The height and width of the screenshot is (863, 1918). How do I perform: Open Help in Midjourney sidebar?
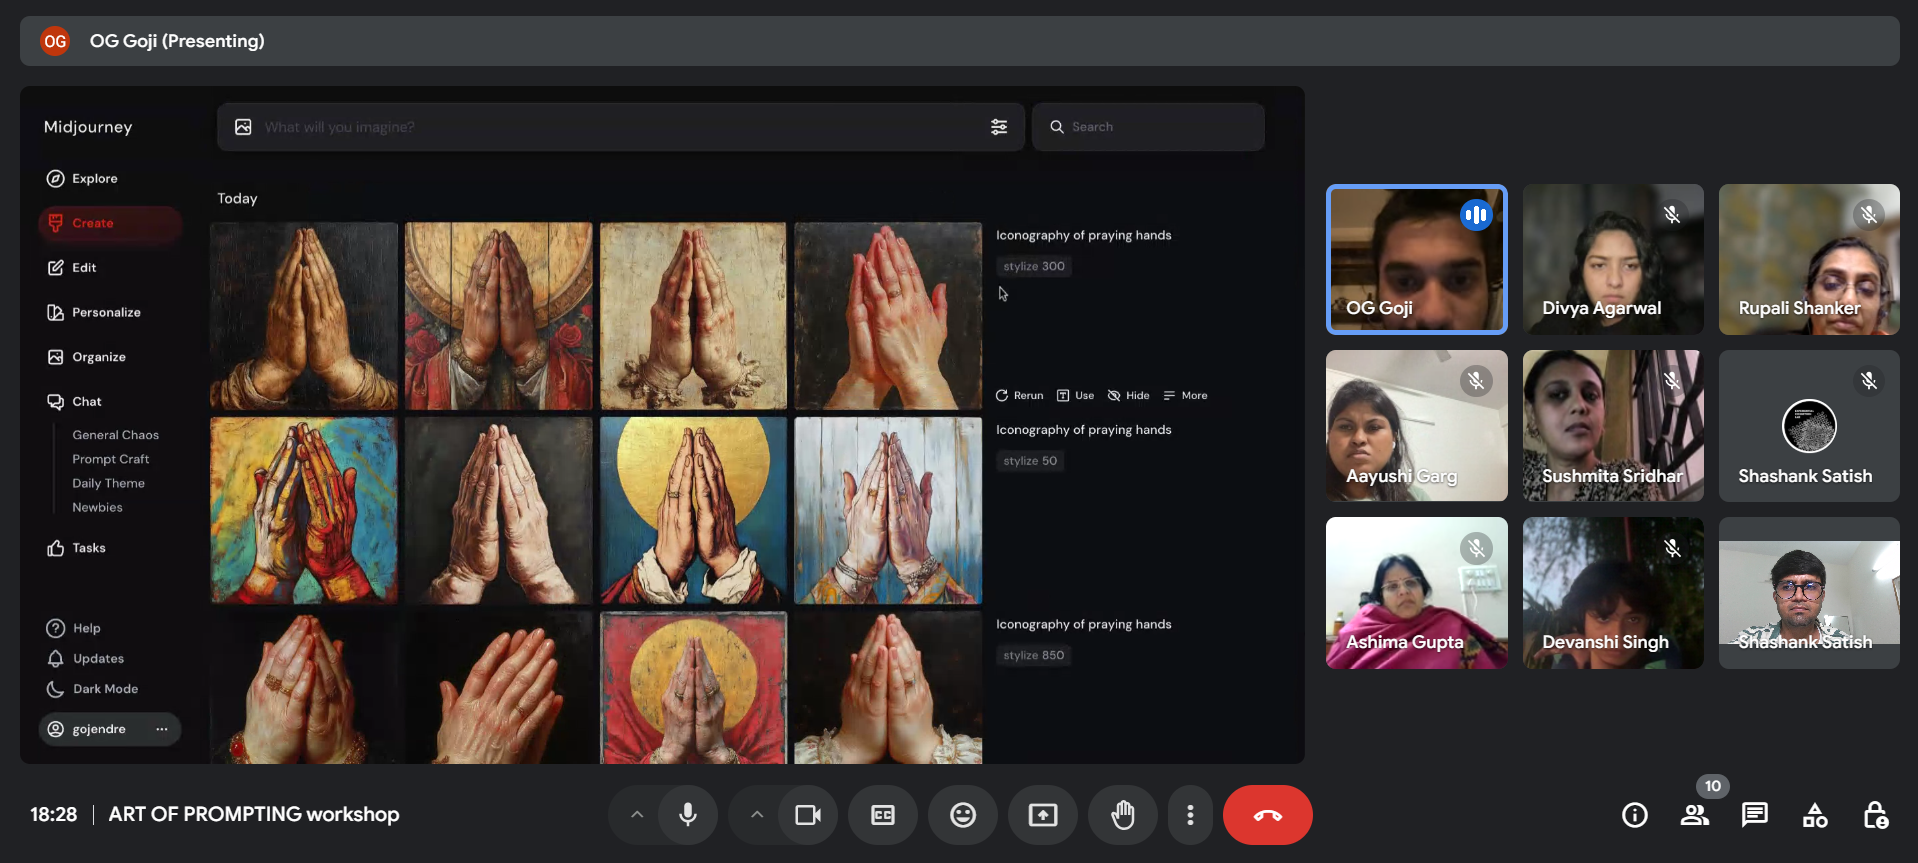coord(73,628)
